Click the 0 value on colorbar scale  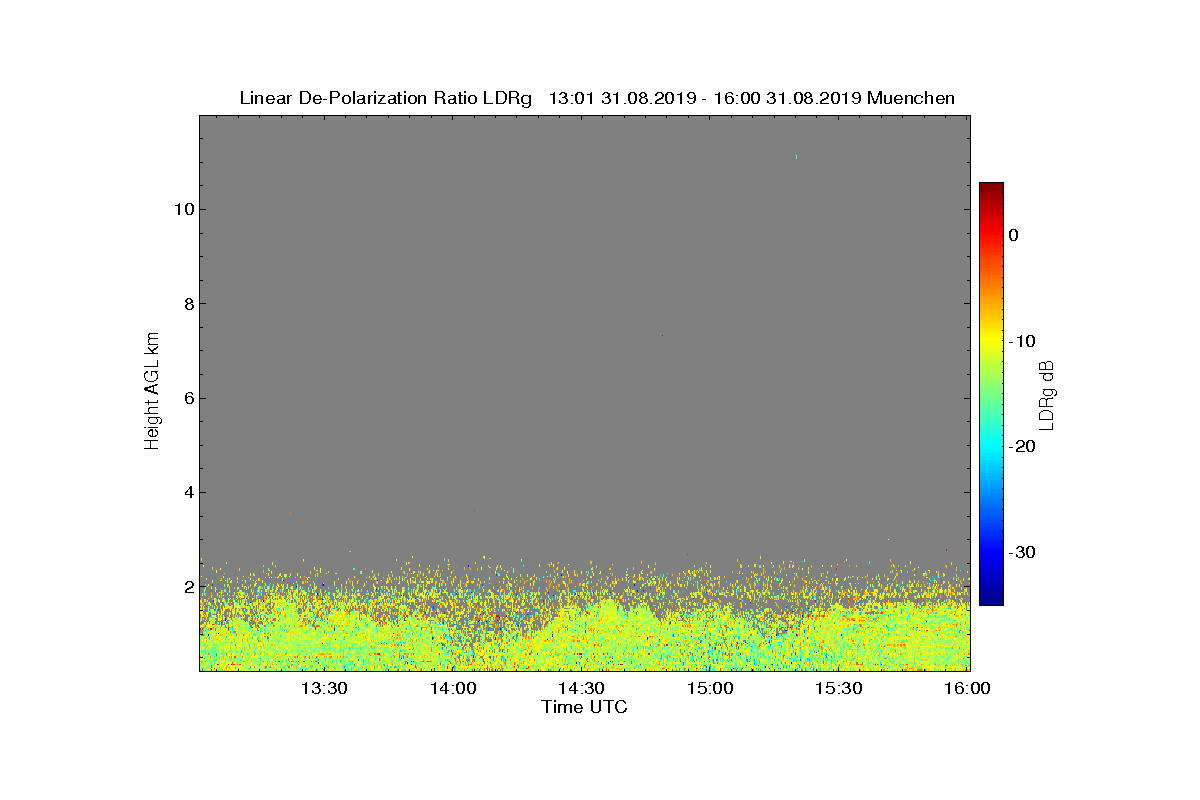1014,235
